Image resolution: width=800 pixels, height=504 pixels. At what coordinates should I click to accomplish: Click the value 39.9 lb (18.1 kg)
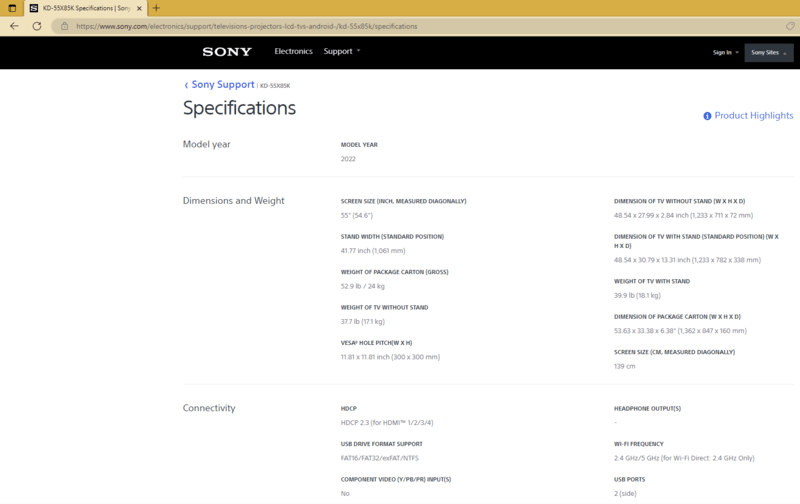coord(637,296)
